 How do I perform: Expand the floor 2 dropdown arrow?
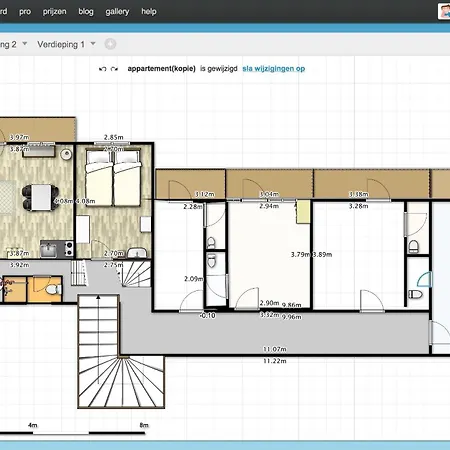point(25,44)
